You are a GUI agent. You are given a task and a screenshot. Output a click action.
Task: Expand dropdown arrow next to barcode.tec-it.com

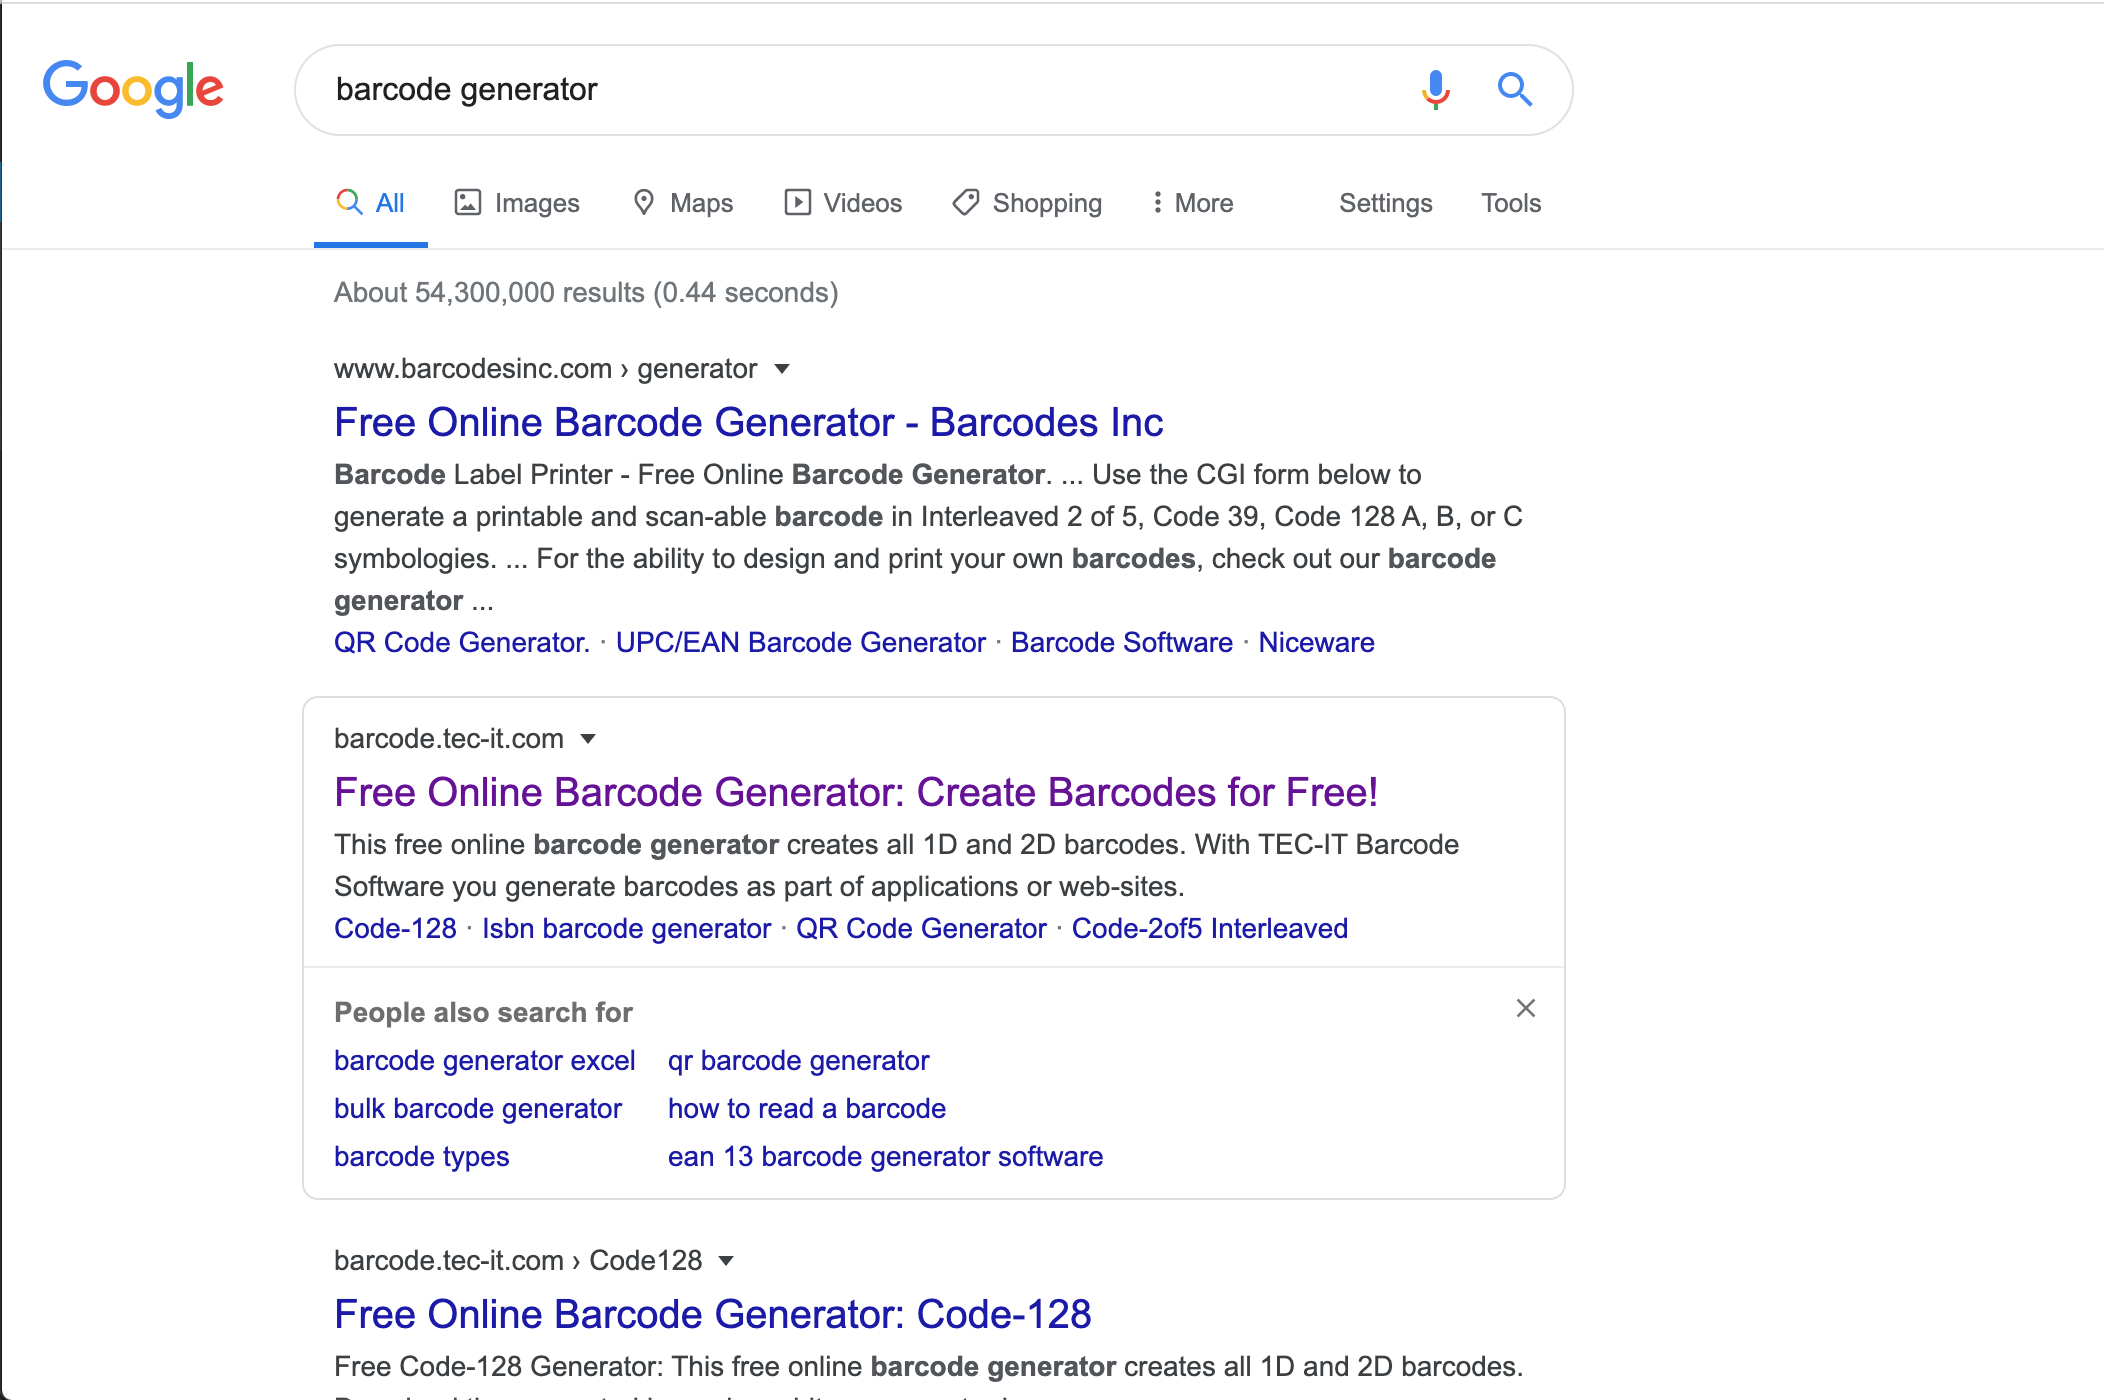pyautogui.click(x=588, y=739)
